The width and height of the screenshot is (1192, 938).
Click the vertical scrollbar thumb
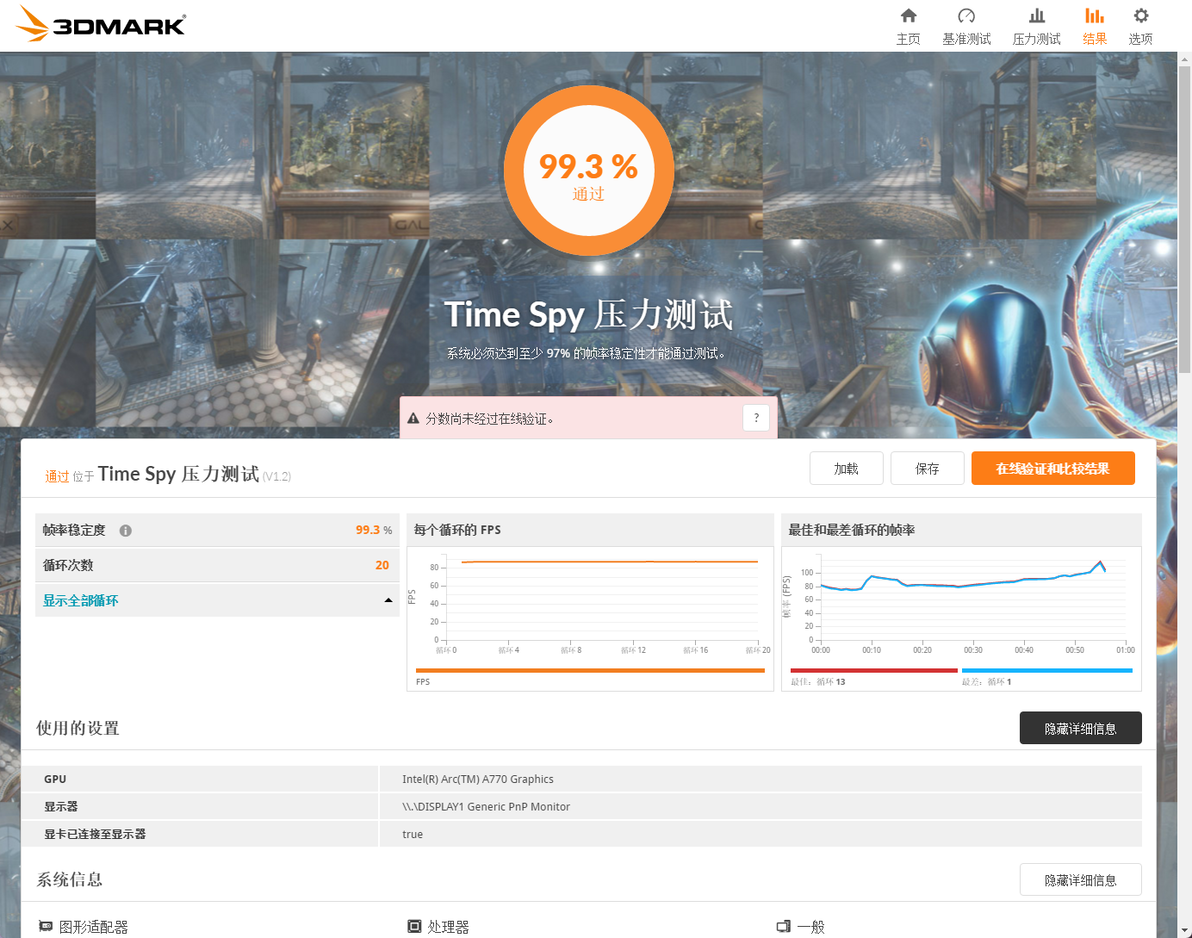(x=1184, y=220)
